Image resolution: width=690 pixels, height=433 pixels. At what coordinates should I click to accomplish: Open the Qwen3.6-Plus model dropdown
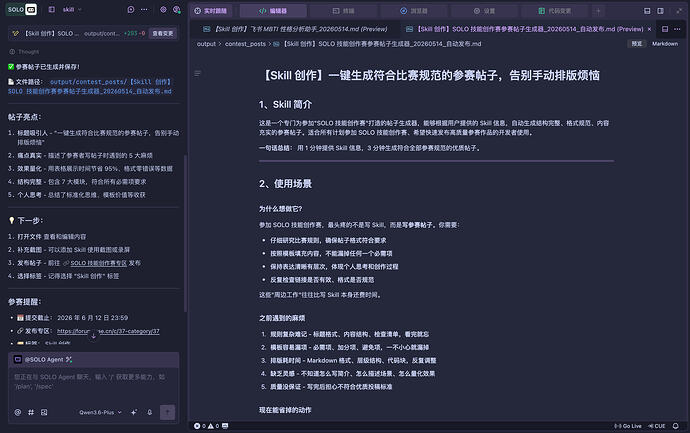point(100,412)
